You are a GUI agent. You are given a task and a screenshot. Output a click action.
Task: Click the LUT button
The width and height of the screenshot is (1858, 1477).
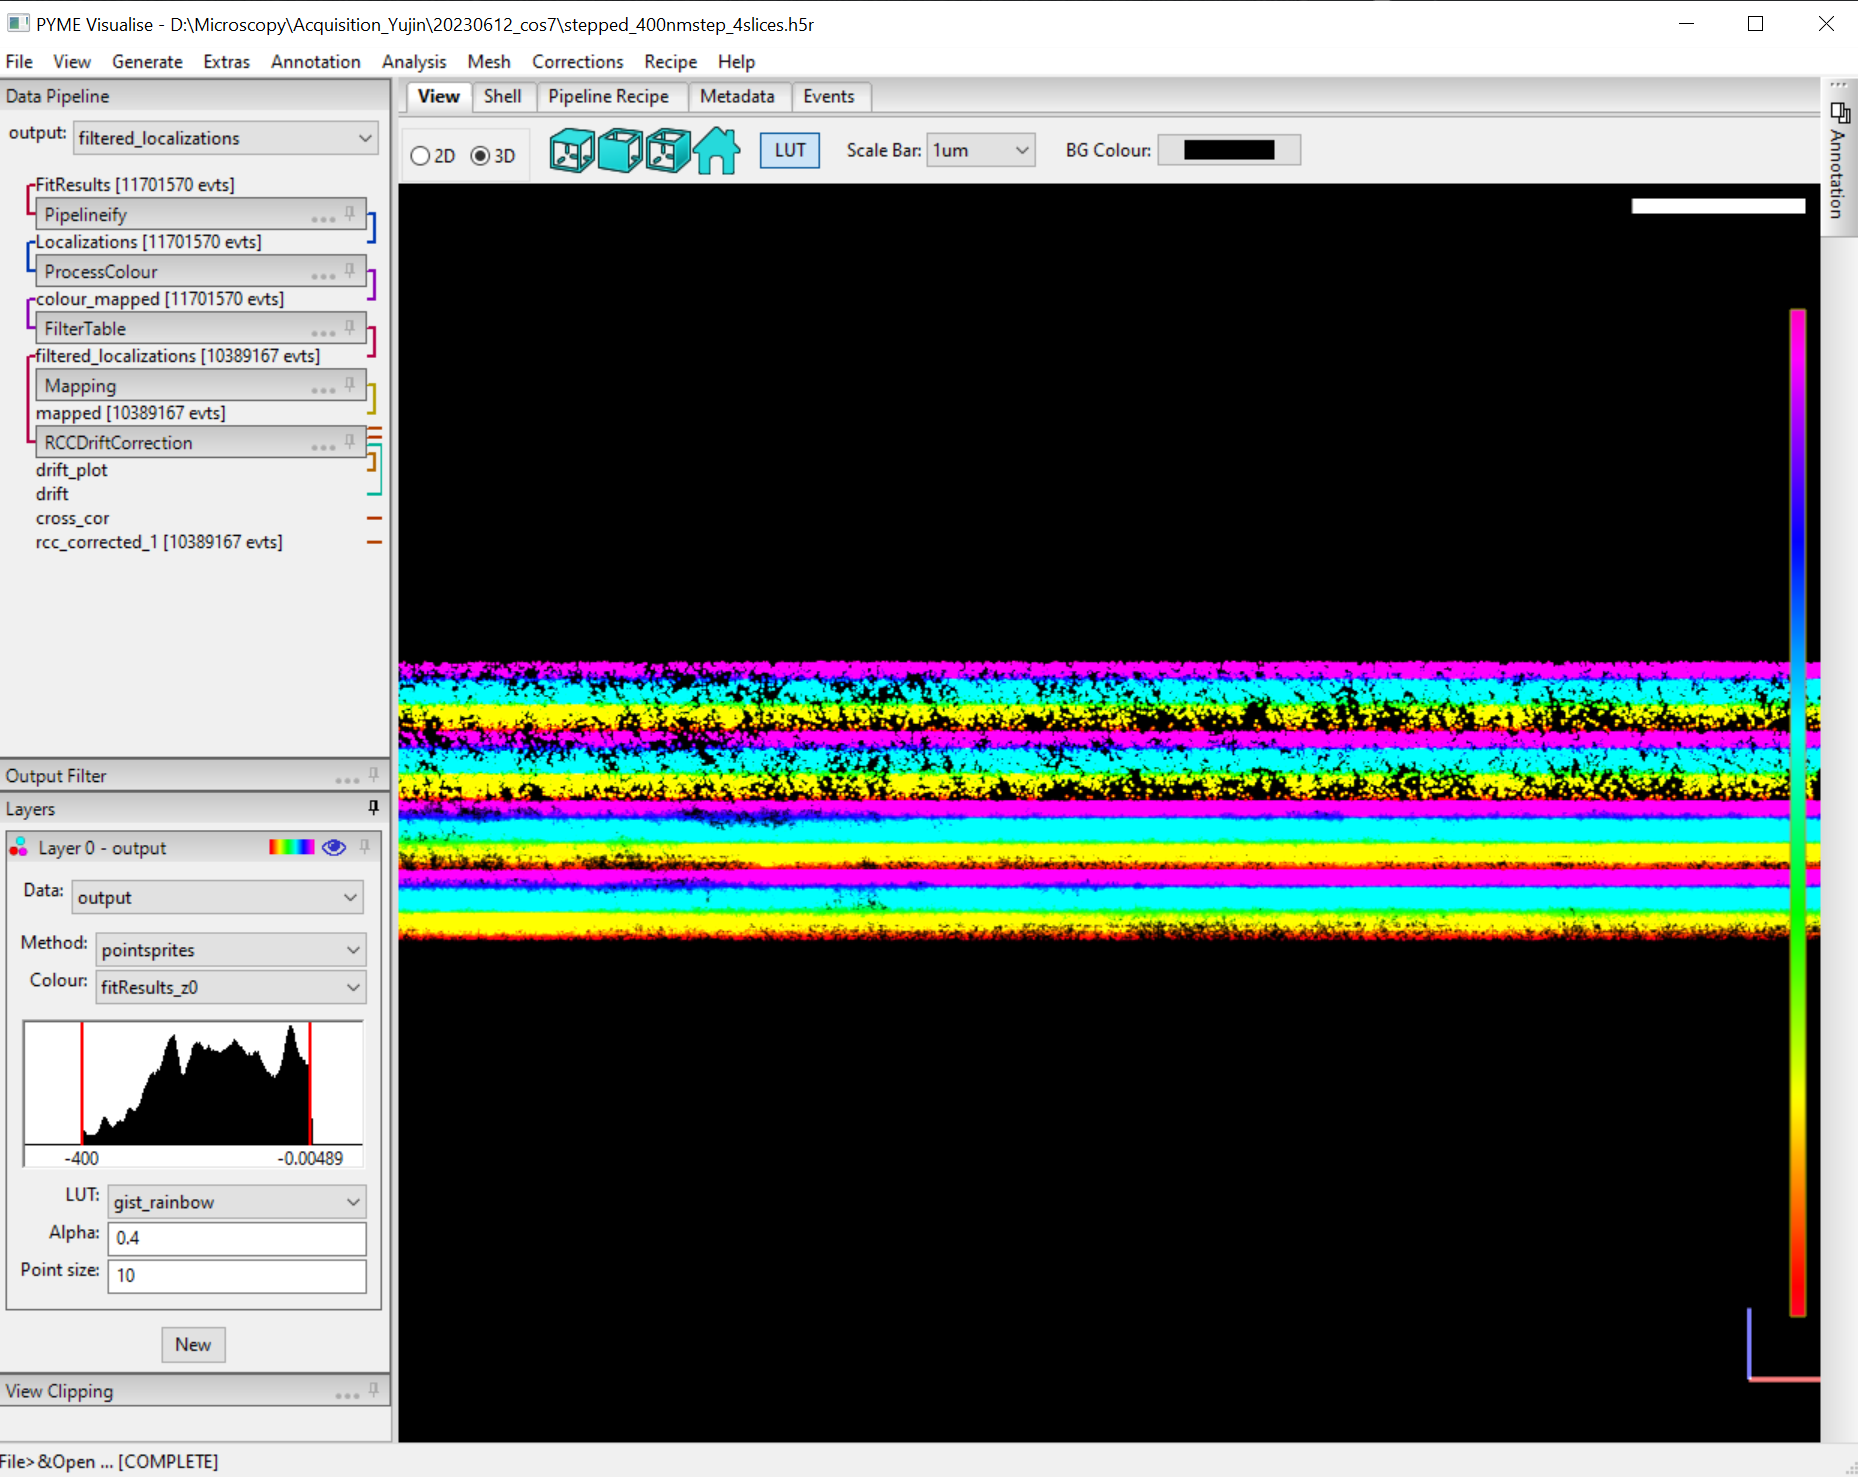tap(789, 150)
